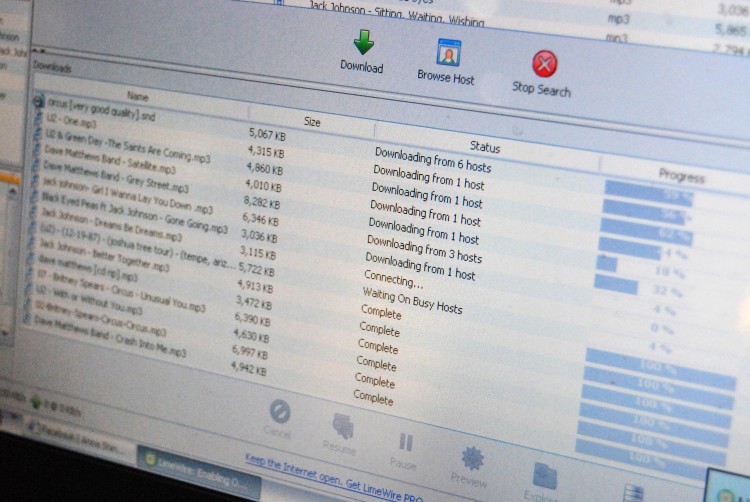Select Dave Matthews Band Crash Into Me.mp3

tap(110, 351)
